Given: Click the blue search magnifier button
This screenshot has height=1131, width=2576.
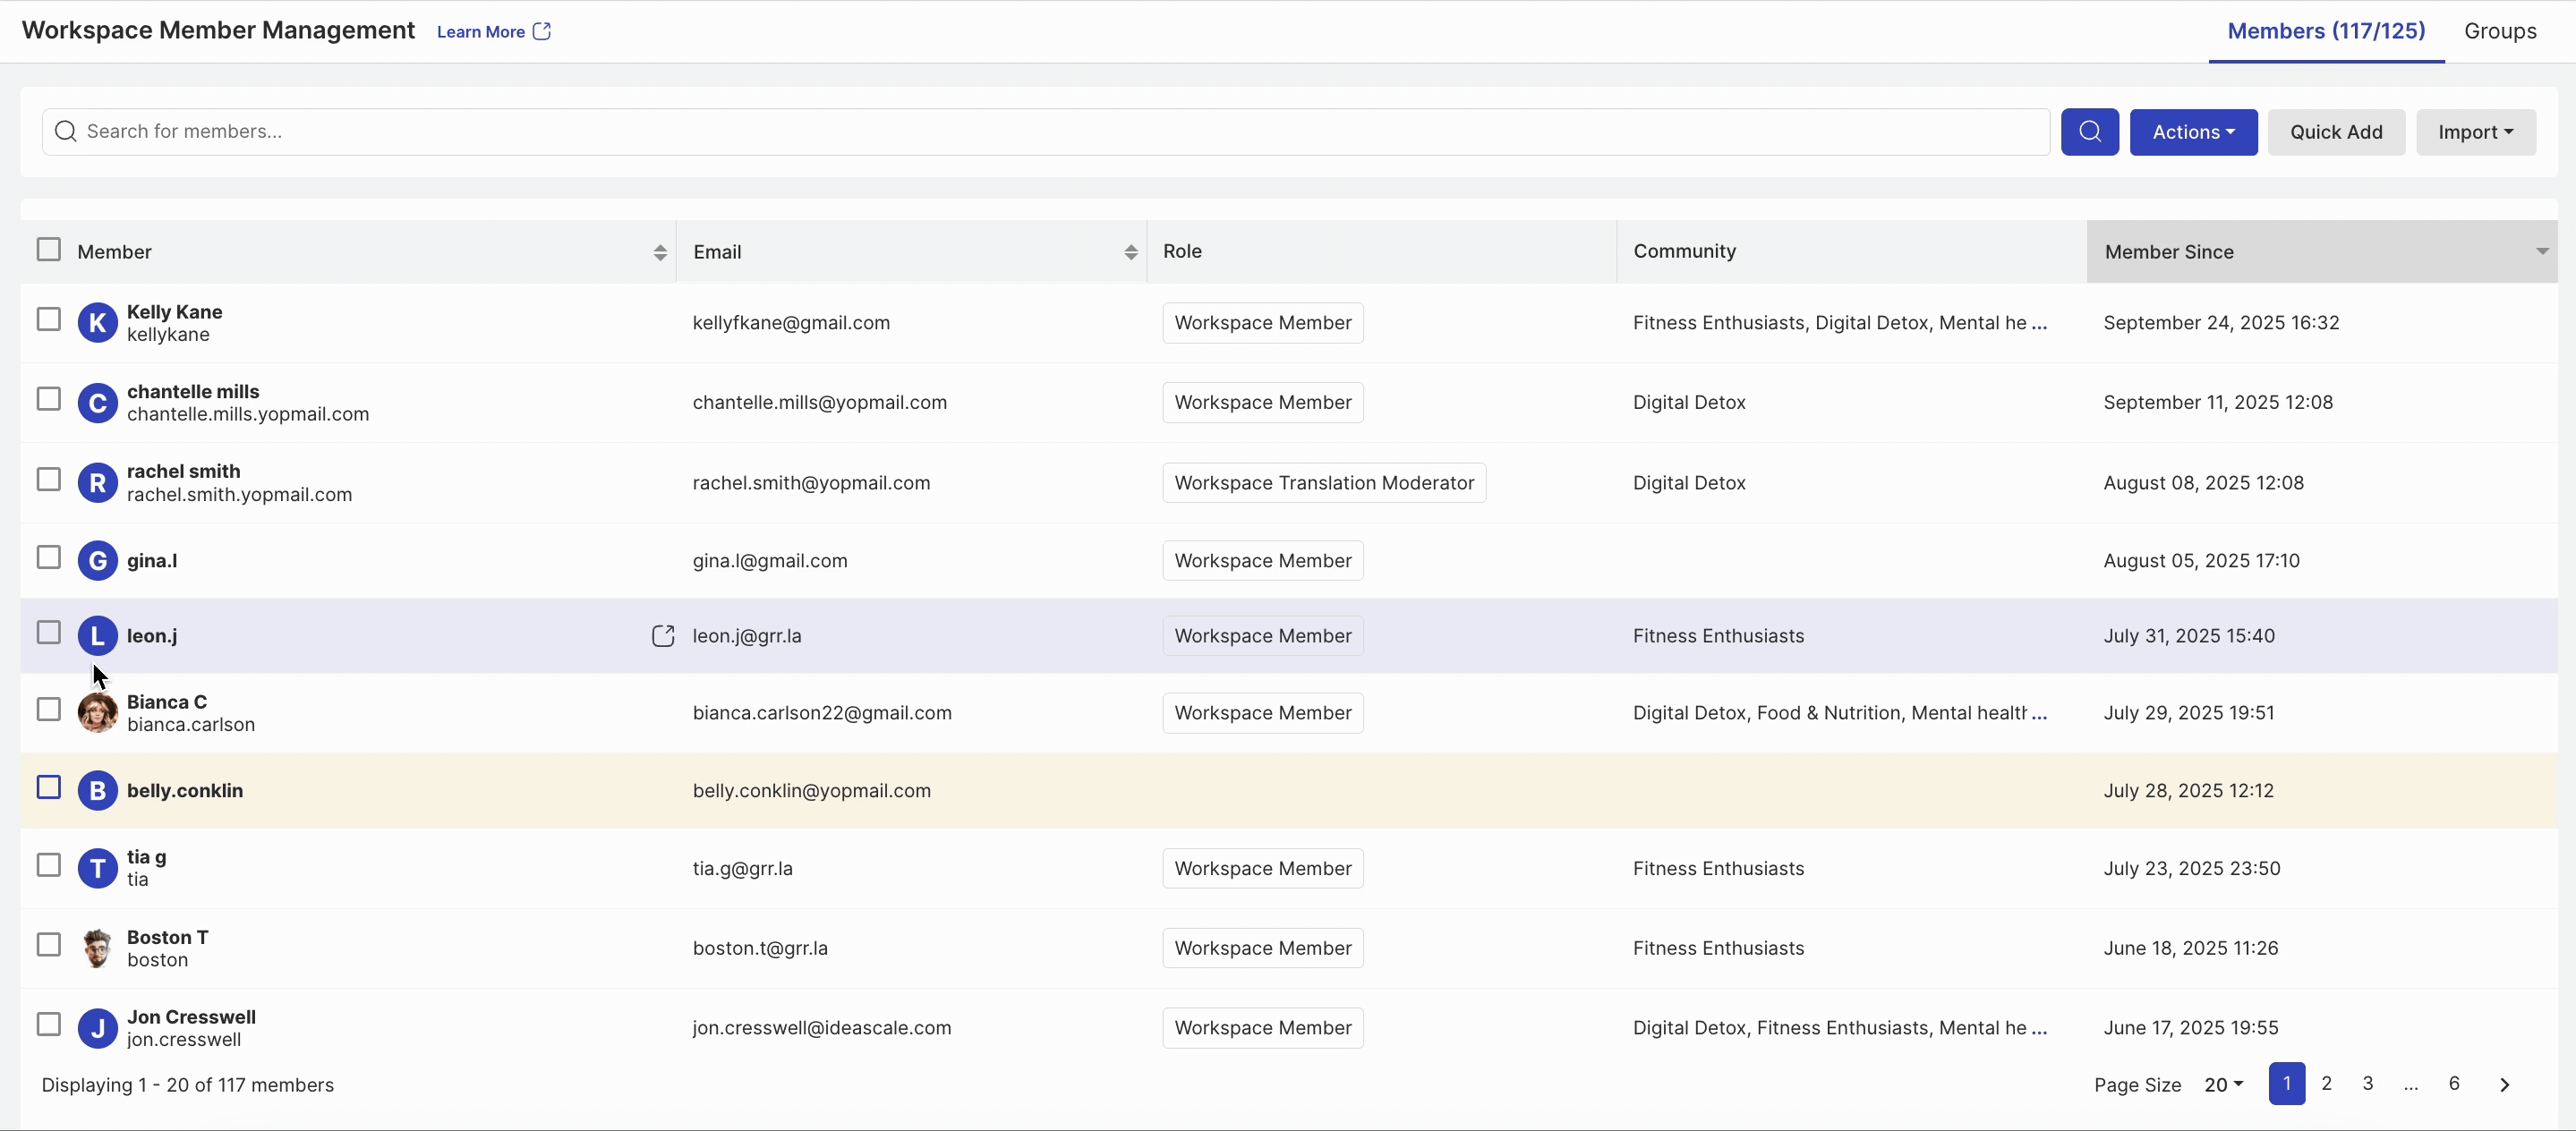Looking at the screenshot, I should pos(2089,132).
